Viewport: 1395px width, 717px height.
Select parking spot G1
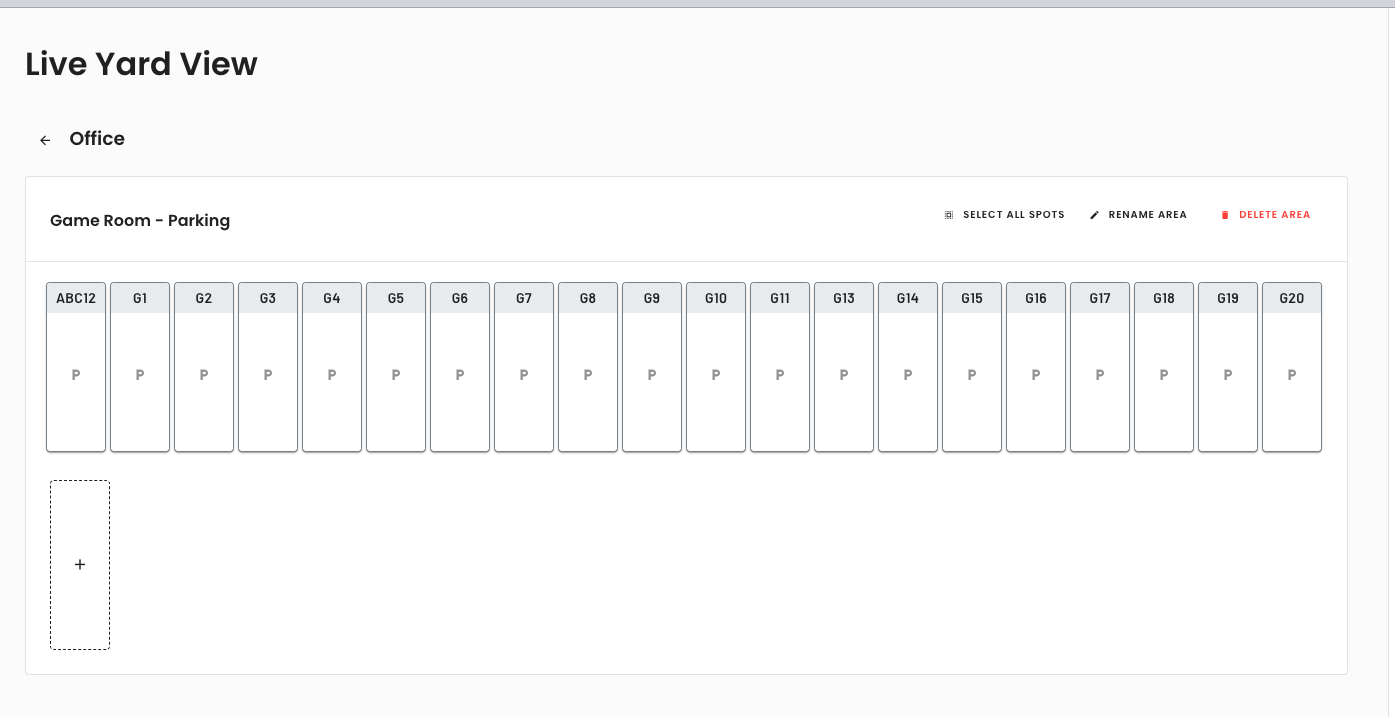coord(140,367)
